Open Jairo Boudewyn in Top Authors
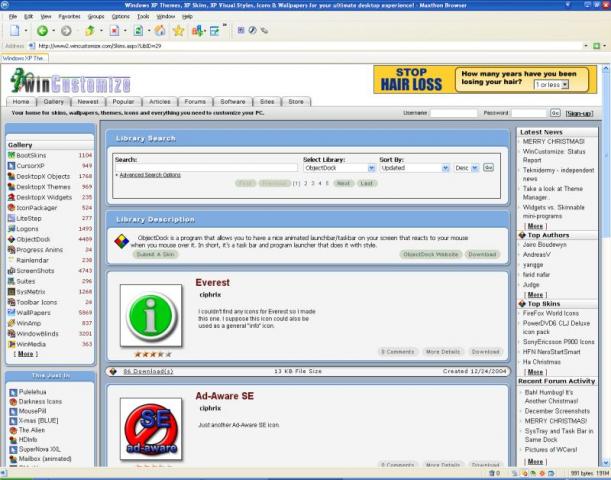This screenshot has height=480, width=611. (x=544, y=245)
